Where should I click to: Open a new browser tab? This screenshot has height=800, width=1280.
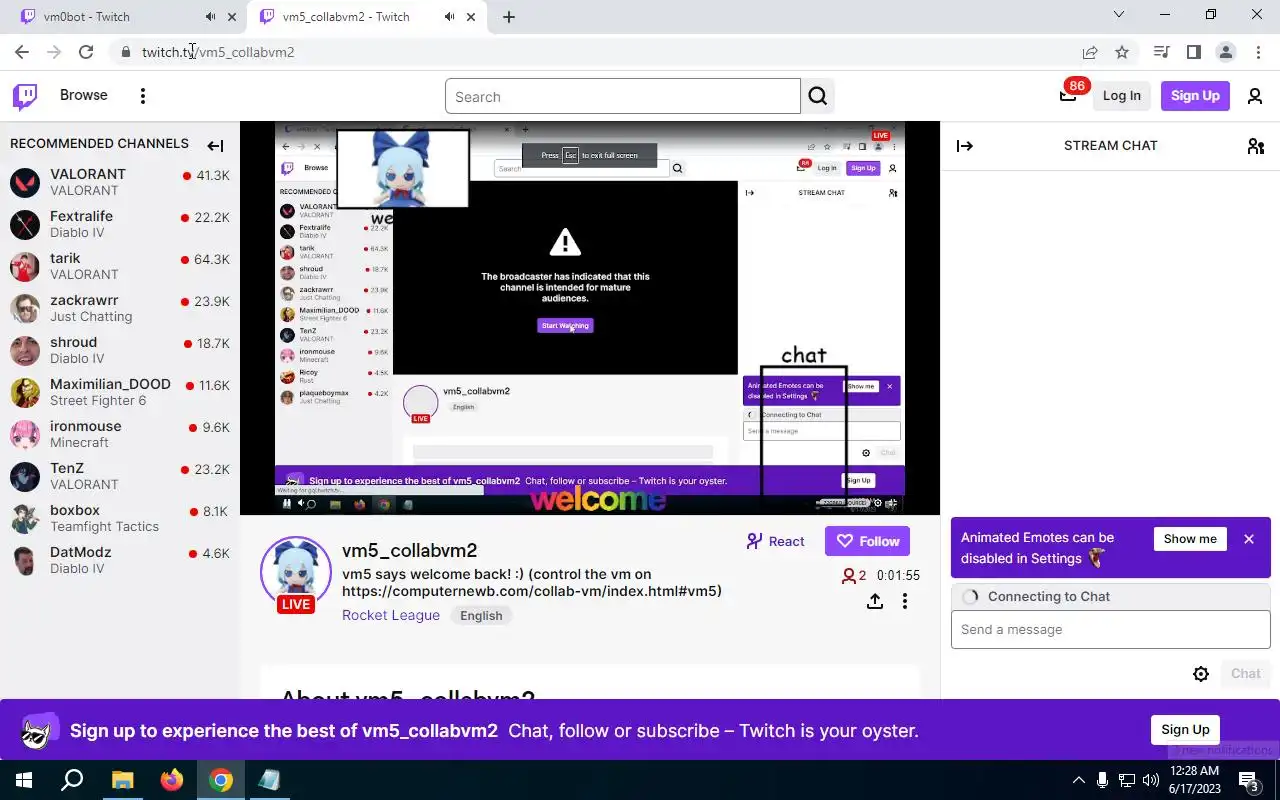pyautogui.click(x=509, y=17)
